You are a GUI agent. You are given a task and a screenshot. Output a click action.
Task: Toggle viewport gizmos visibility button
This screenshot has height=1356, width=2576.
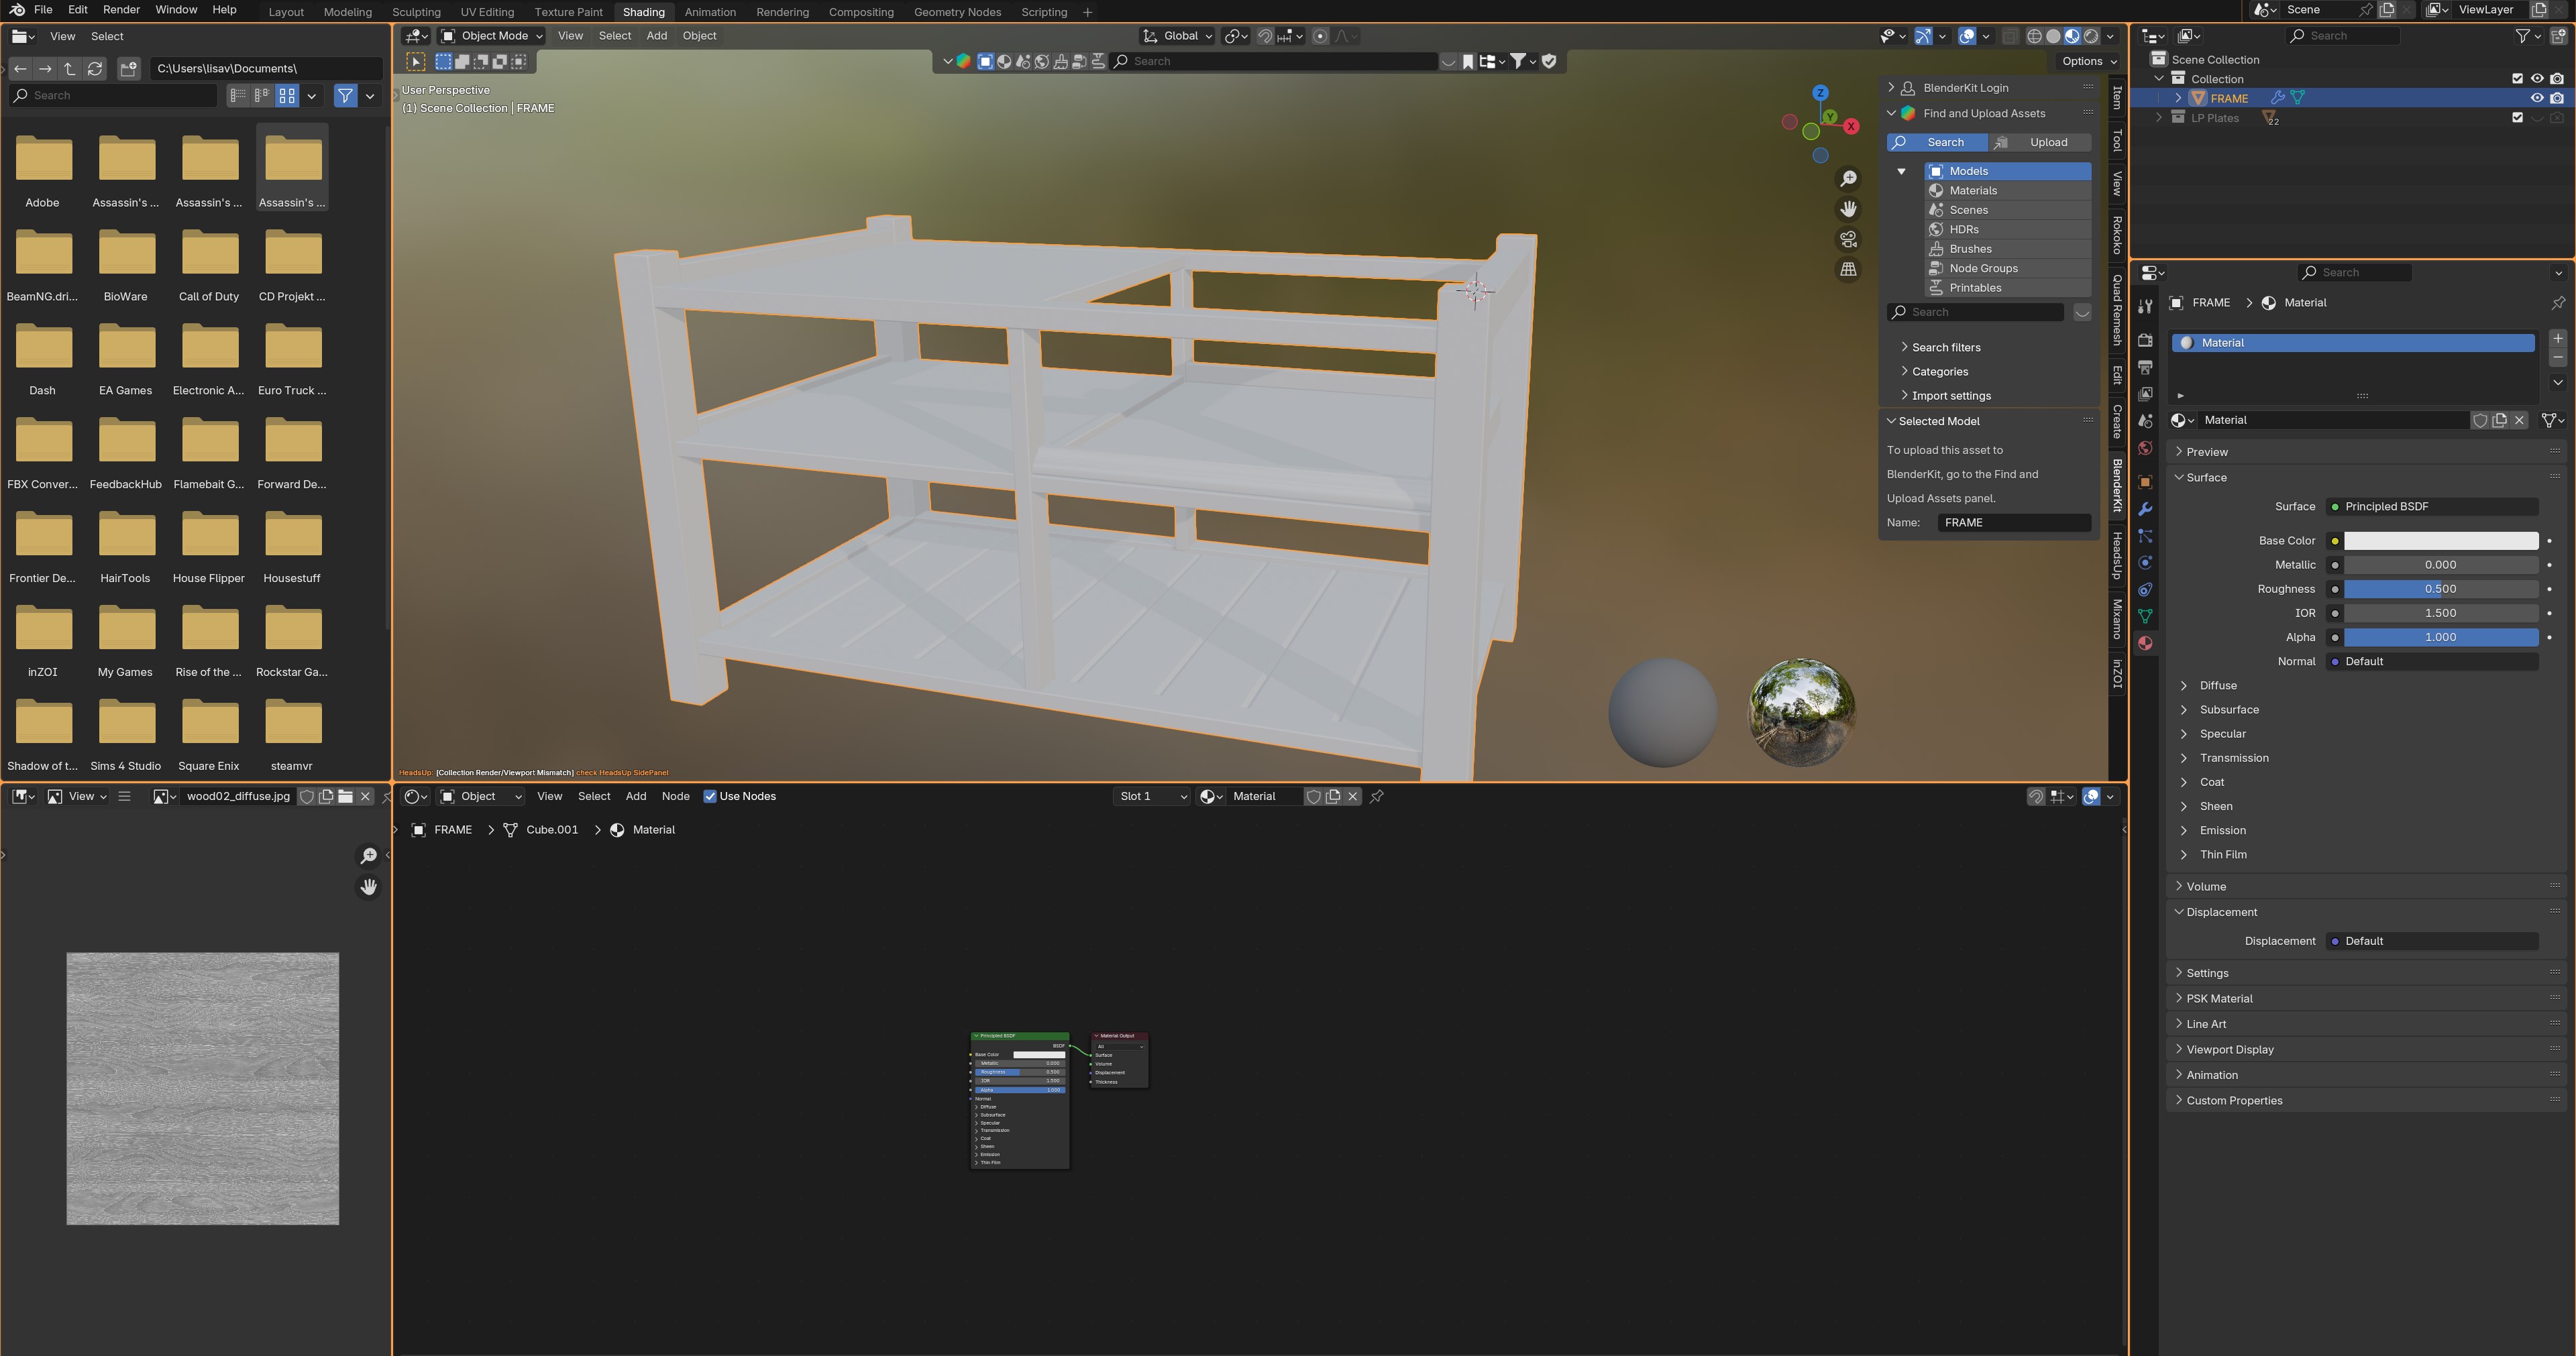pyautogui.click(x=1923, y=36)
